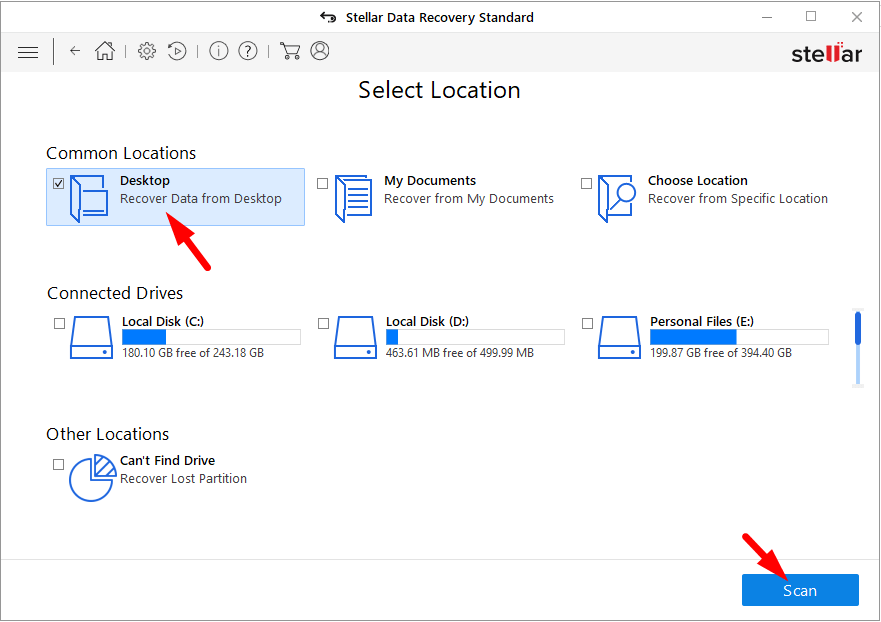Click the Personal Files (E:) usage bar
The image size is (881, 622).
739,337
